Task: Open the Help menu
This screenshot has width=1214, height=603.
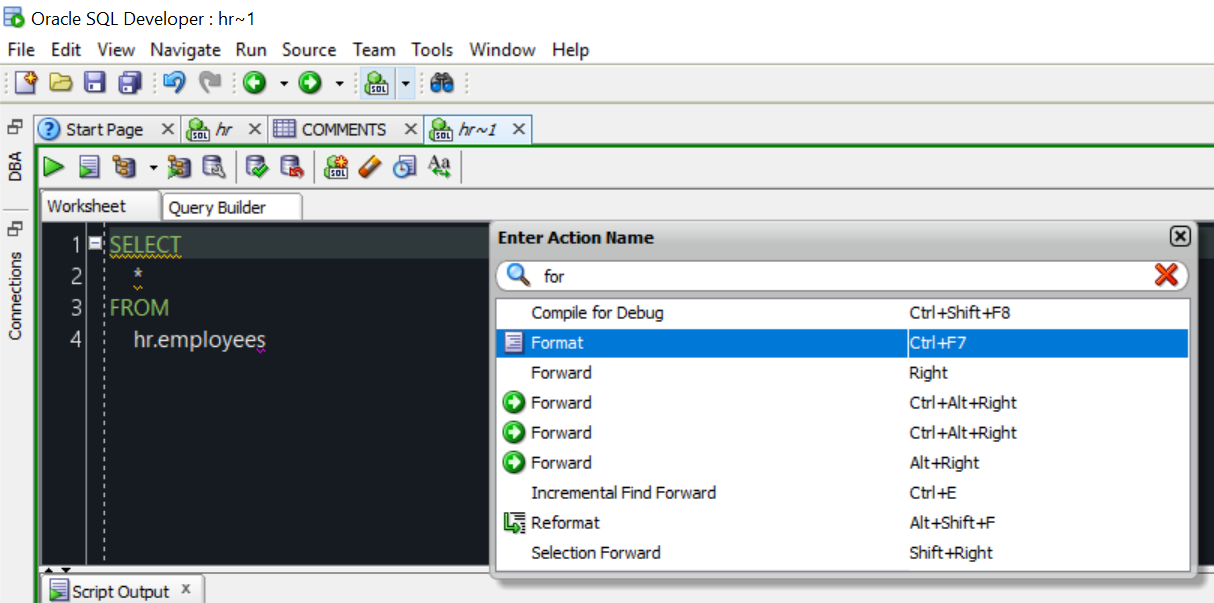Action: [x=570, y=49]
